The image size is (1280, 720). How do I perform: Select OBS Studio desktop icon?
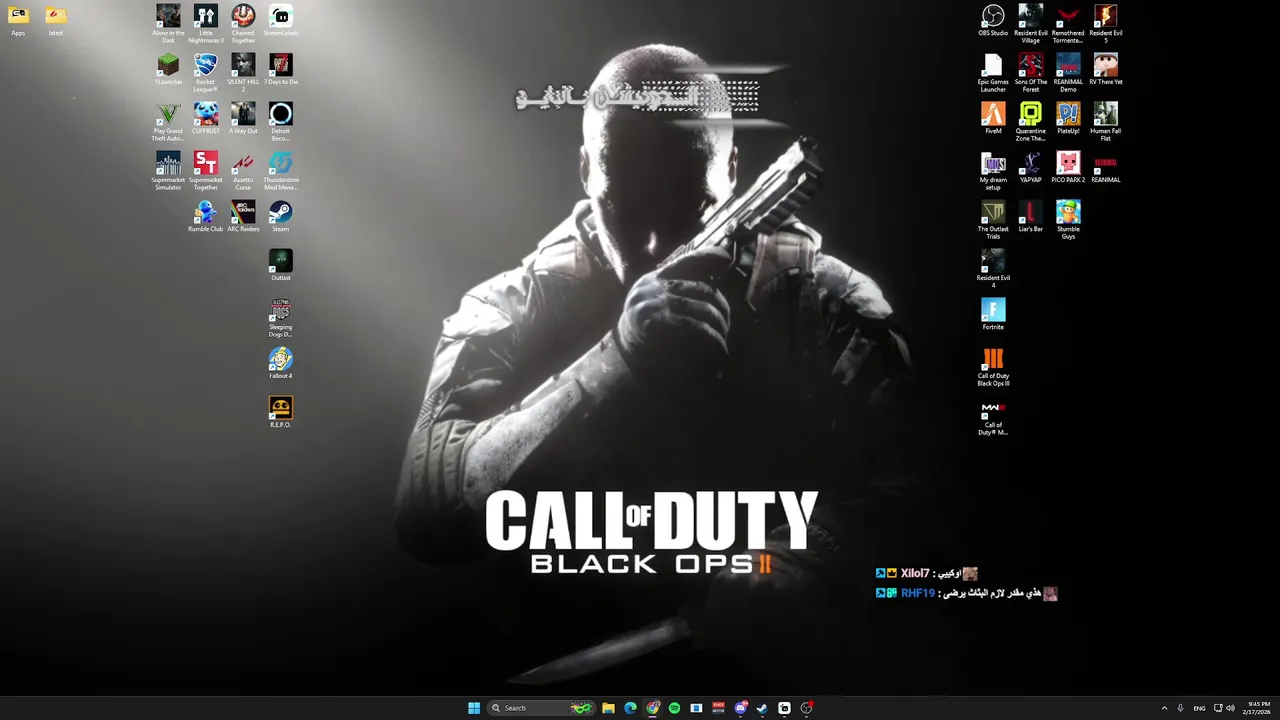pyautogui.click(x=993, y=21)
